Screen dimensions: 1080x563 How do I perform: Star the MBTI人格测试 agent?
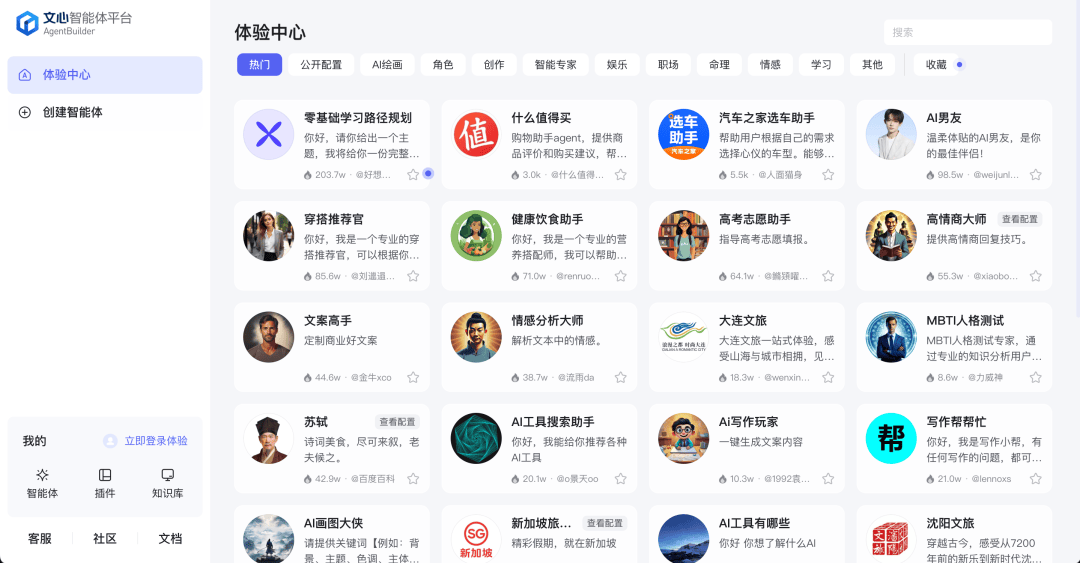pyautogui.click(x=1035, y=377)
